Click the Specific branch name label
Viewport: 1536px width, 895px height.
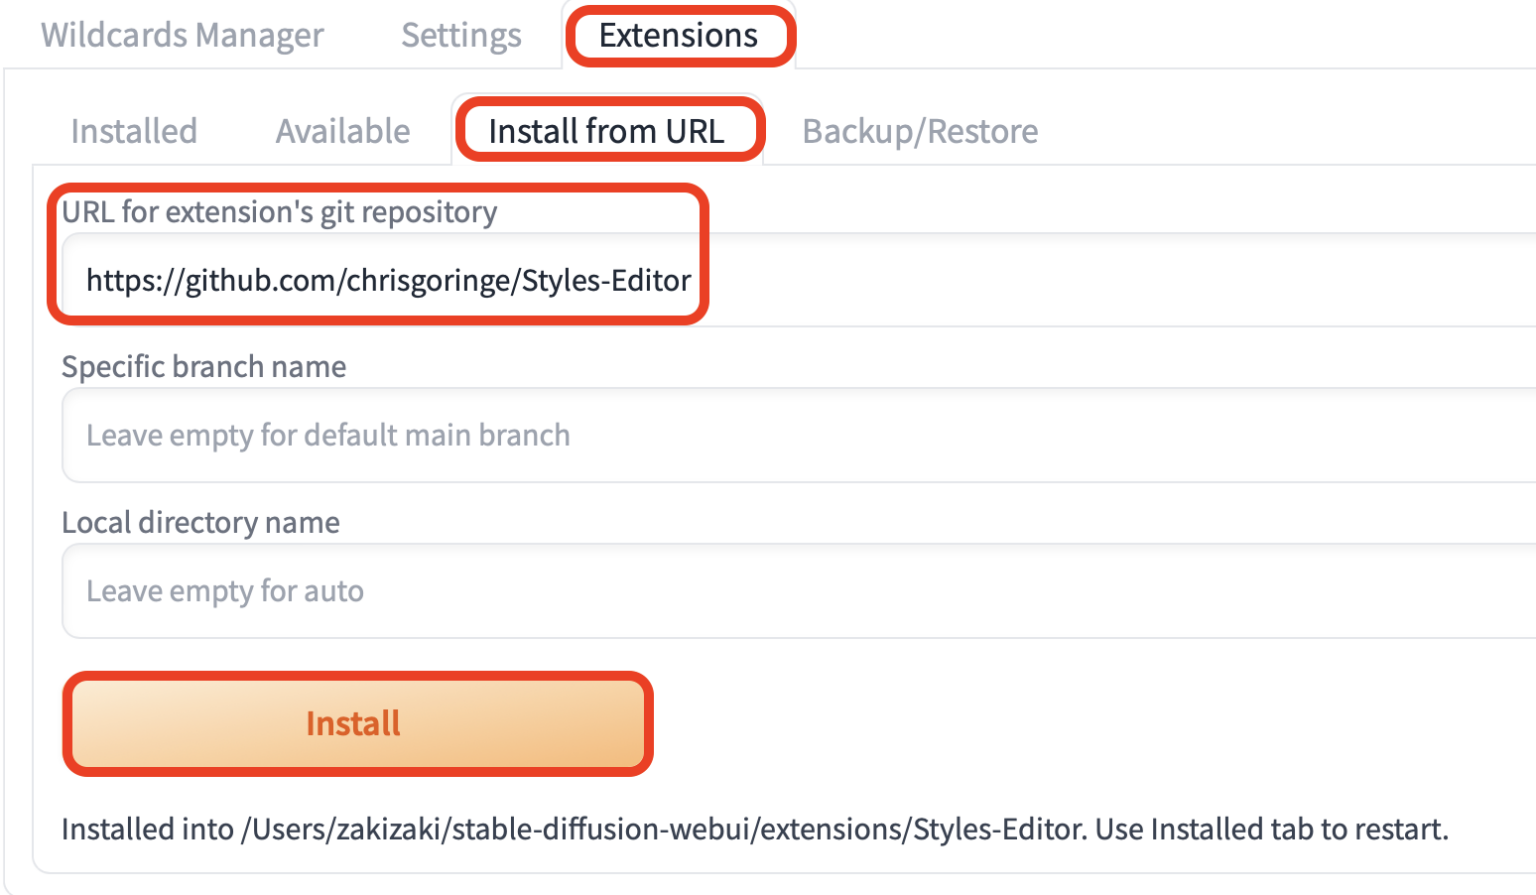click(203, 366)
